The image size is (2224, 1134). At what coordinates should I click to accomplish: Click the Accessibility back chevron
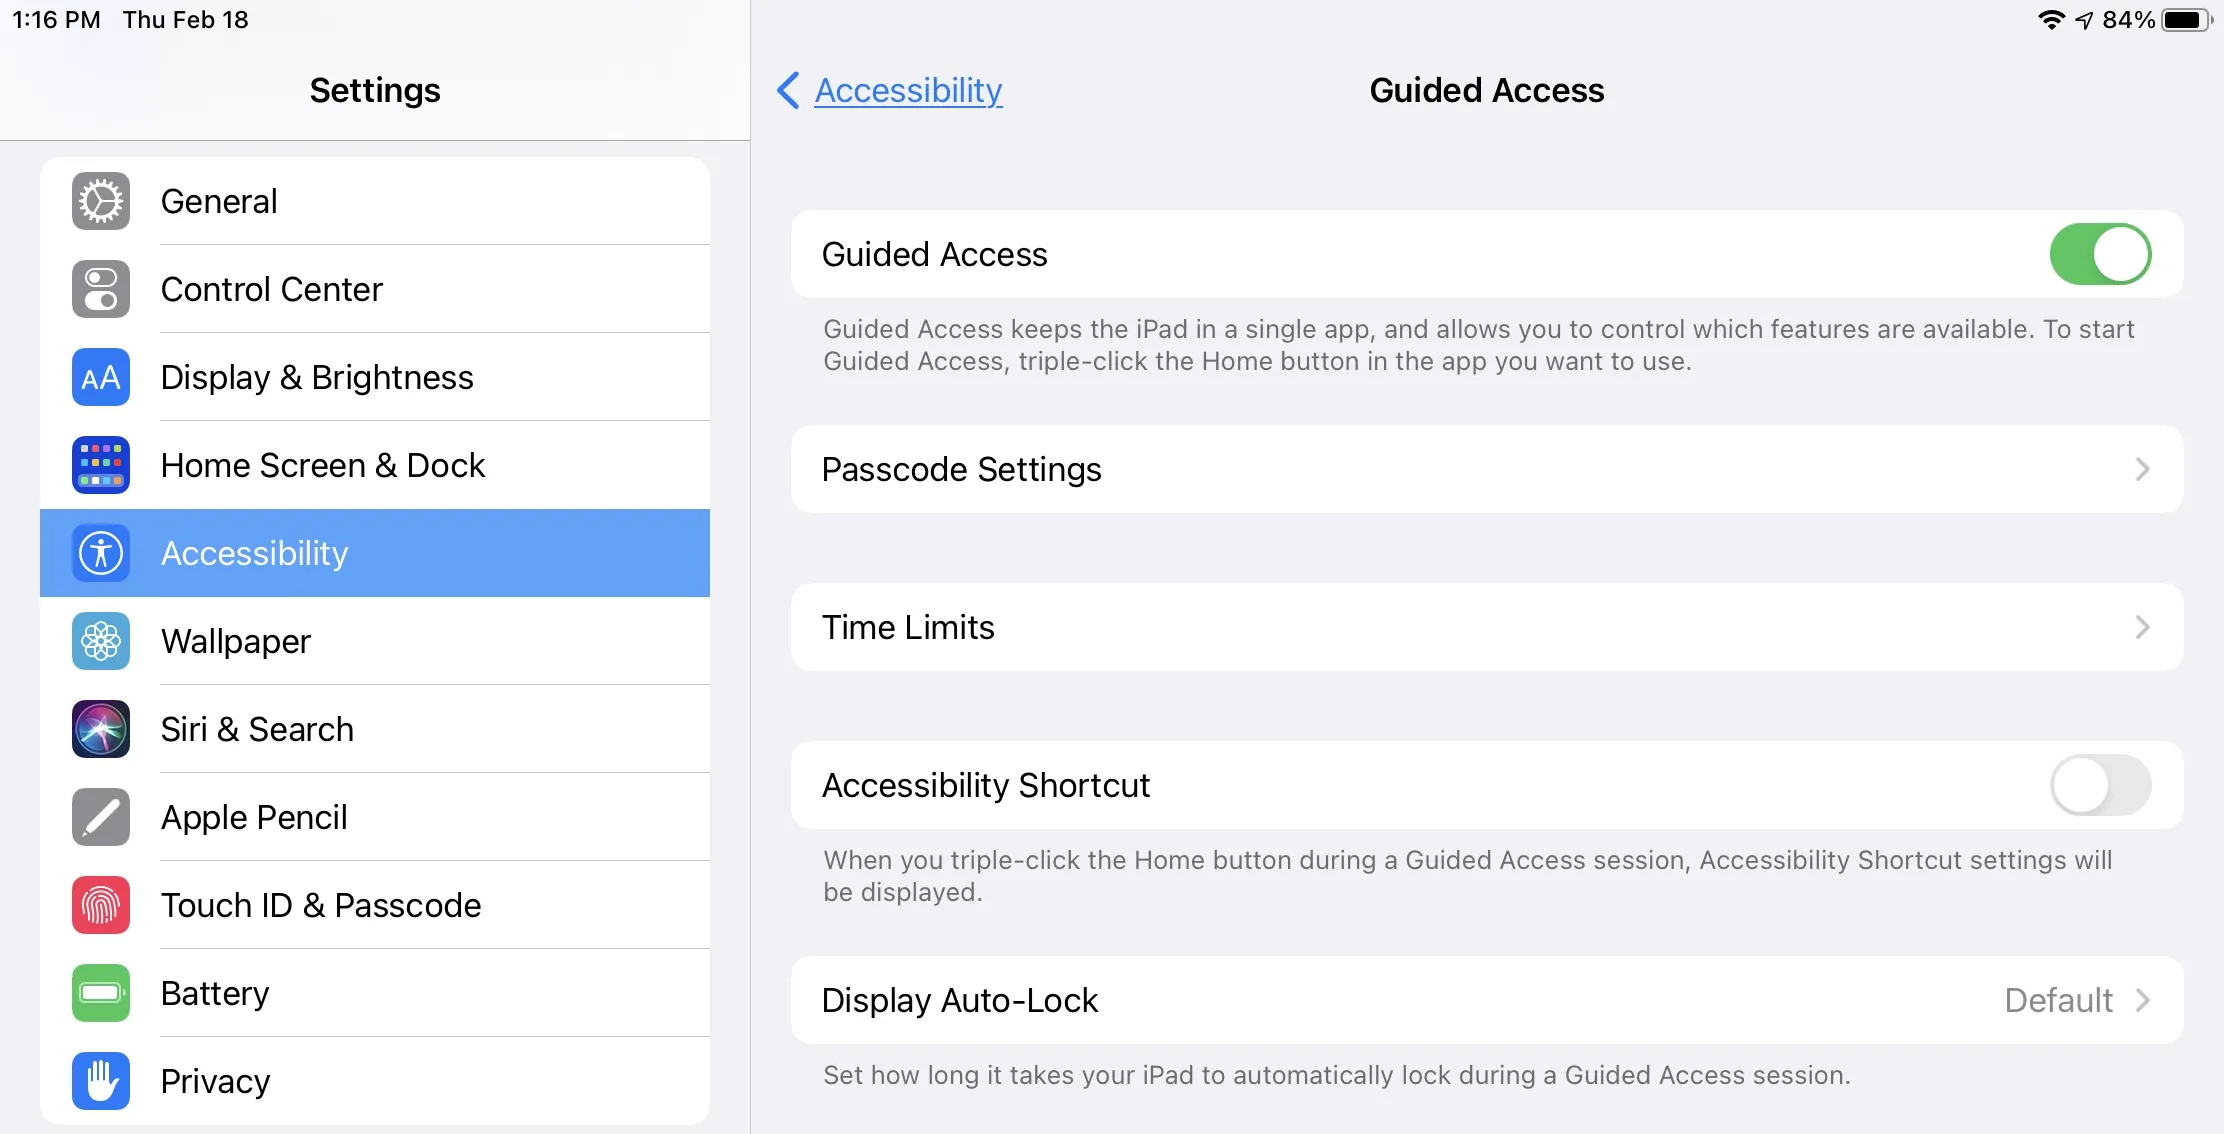790,90
